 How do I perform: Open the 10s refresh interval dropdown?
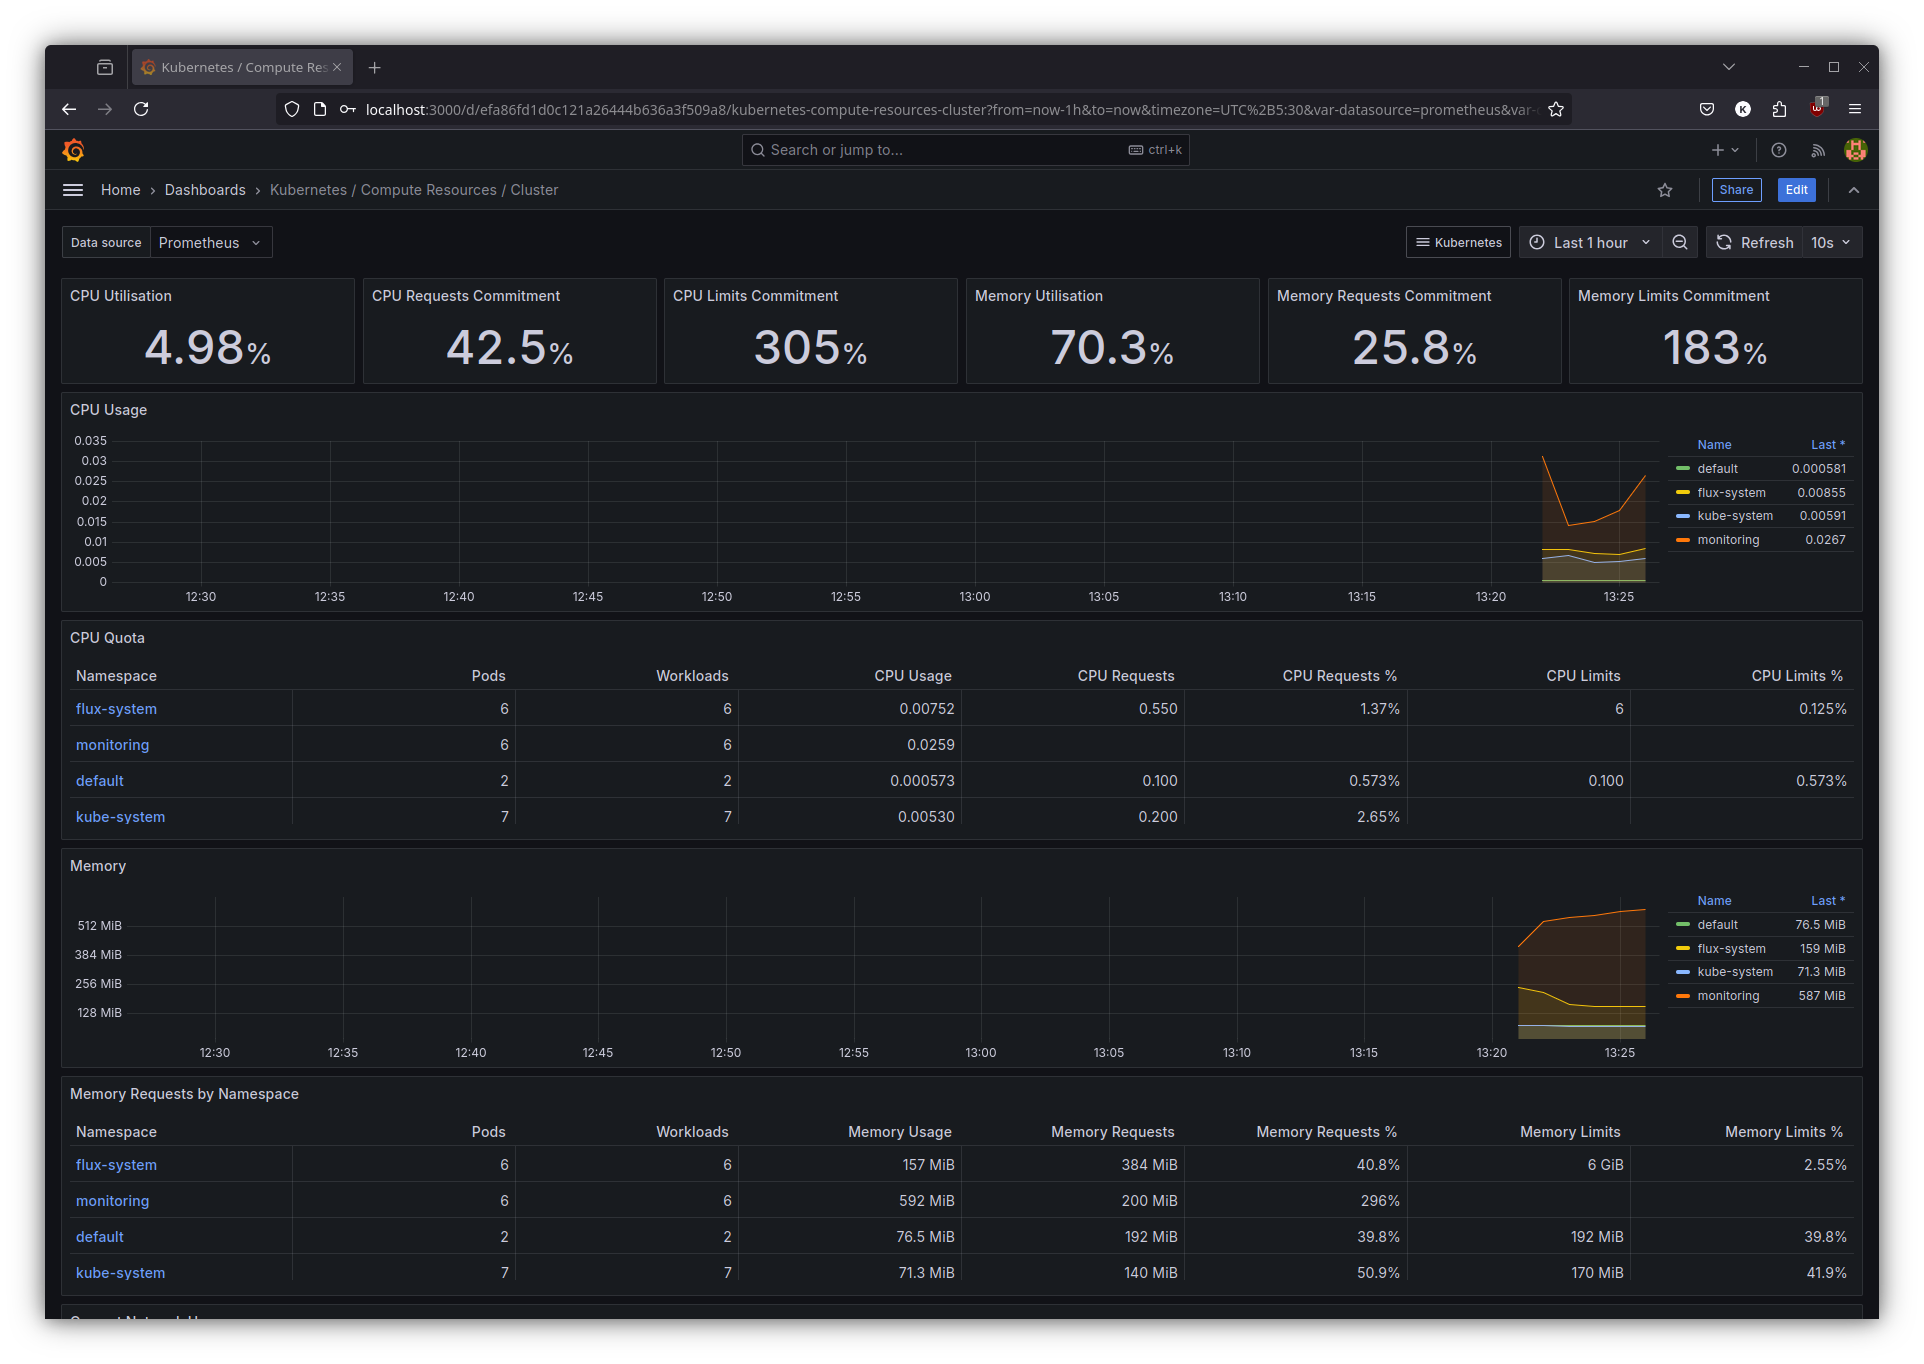1831,242
